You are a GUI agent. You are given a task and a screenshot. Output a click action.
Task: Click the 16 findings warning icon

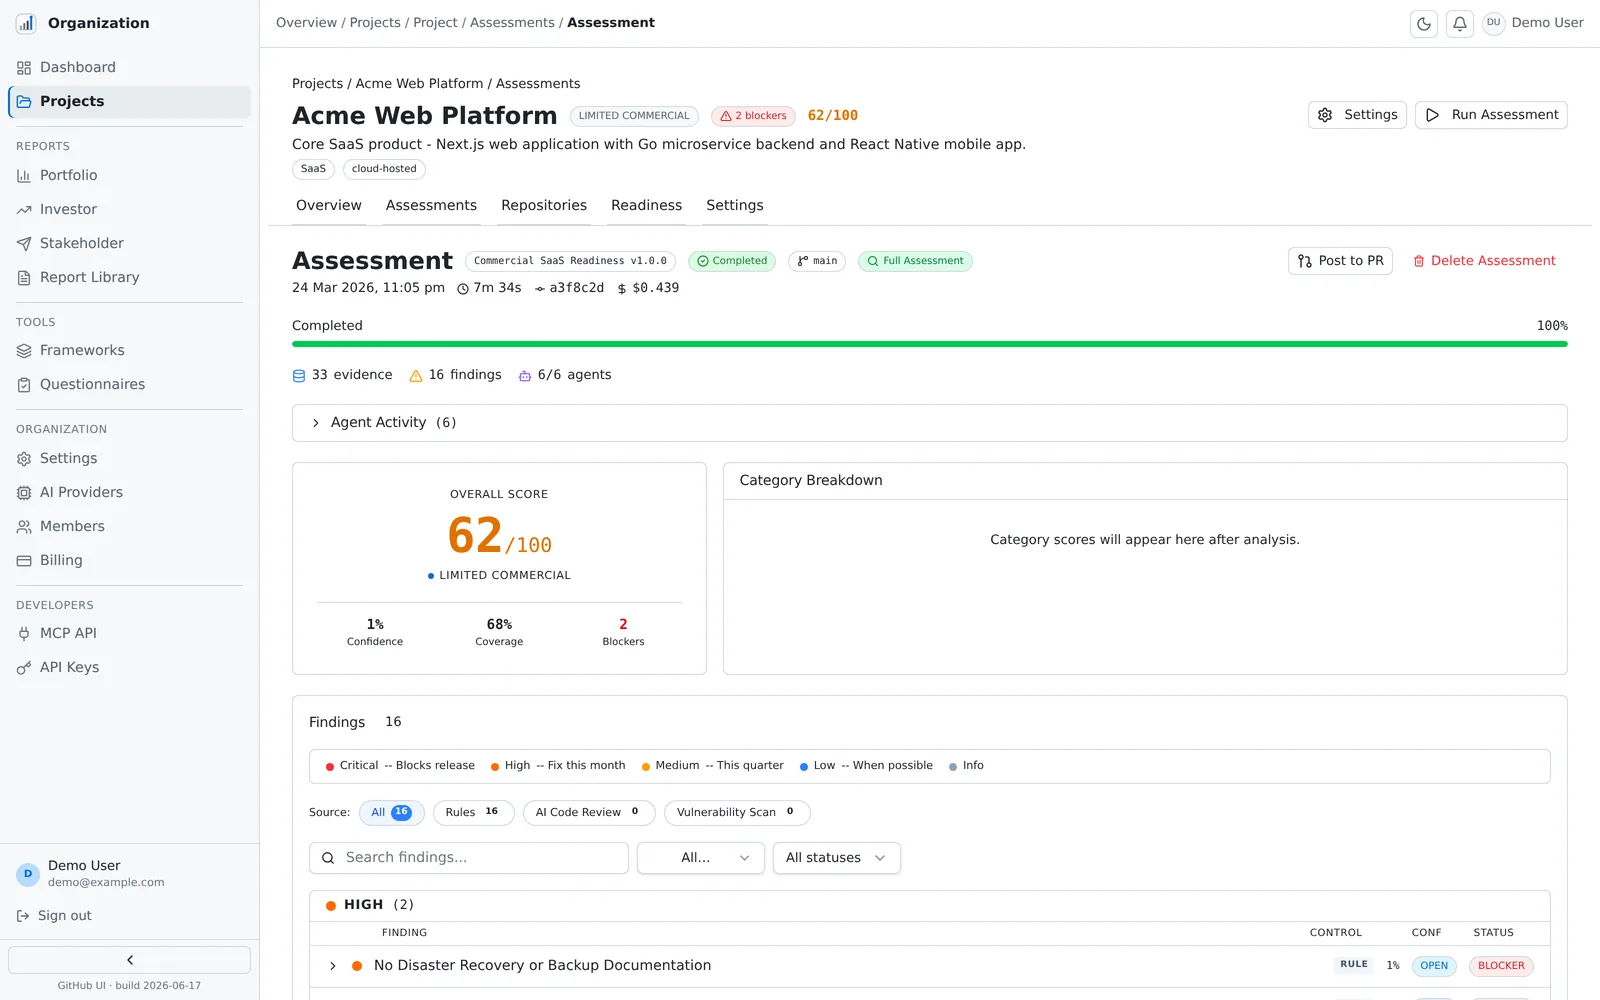[416, 376]
